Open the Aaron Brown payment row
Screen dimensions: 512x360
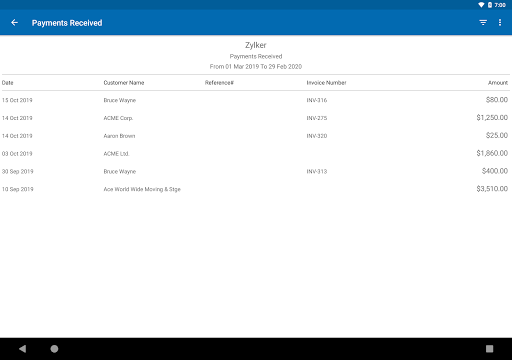pyautogui.click(x=256, y=136)
